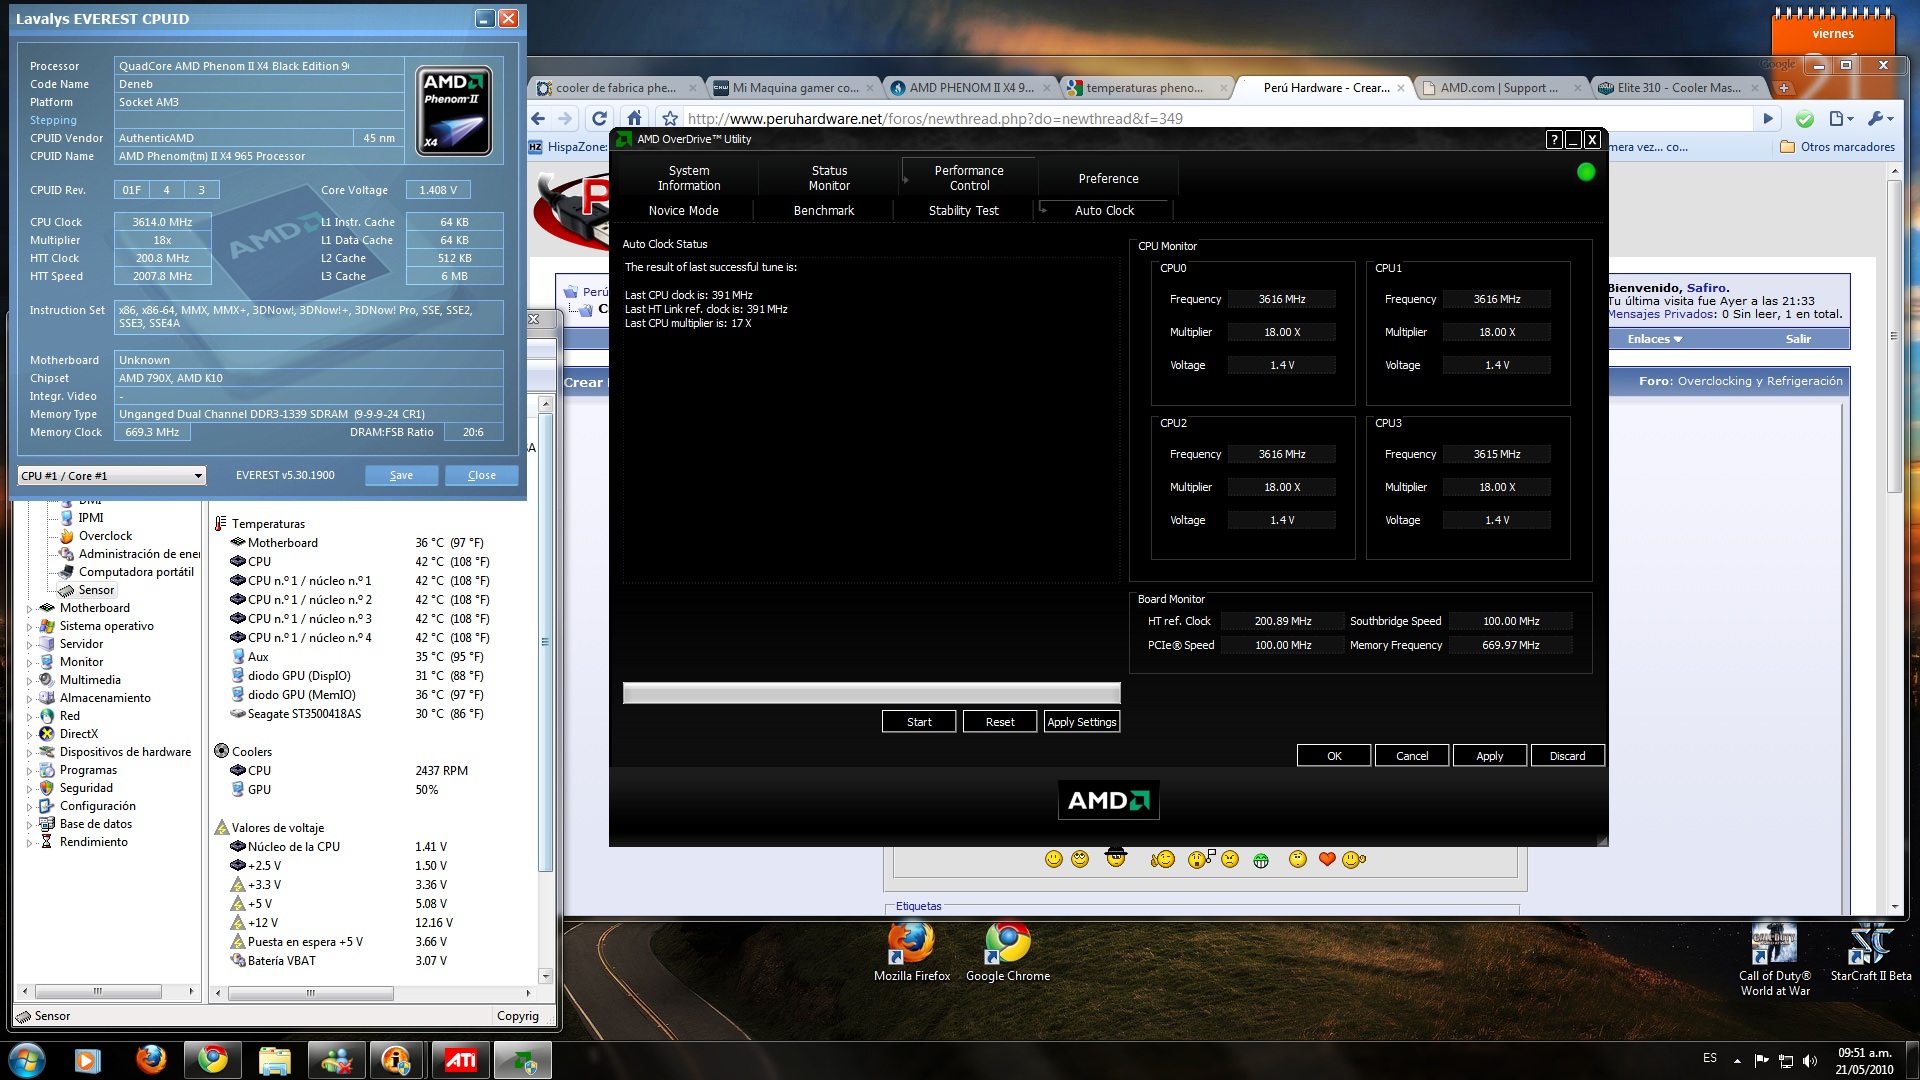Insert the red heart smiley
The height and width of the screenshot is (1080, 1920).
(x=1327, y=859)
